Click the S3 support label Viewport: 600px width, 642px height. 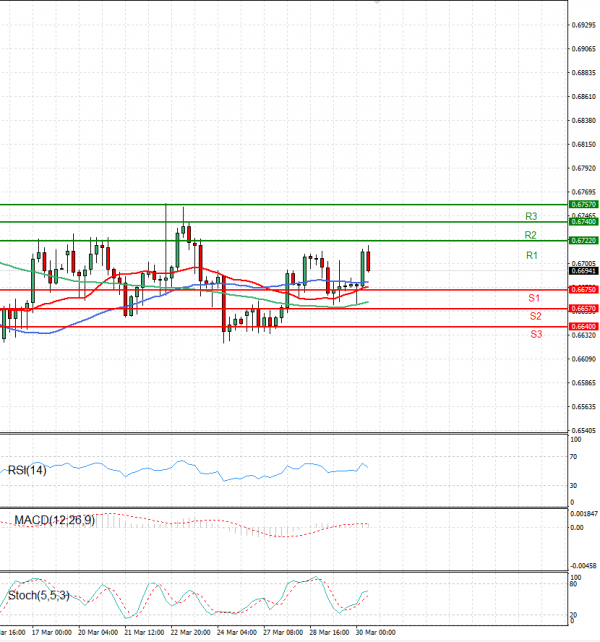(536, 333)
